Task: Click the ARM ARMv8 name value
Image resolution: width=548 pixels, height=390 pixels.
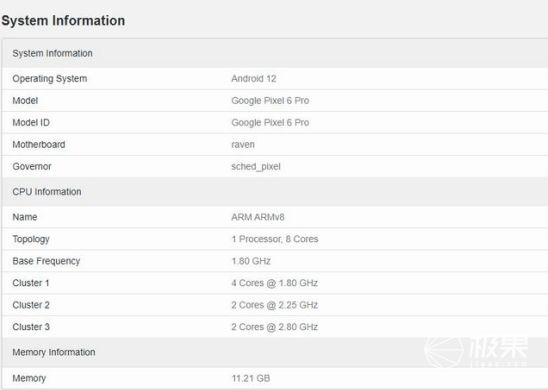Action: pos(258,217)
